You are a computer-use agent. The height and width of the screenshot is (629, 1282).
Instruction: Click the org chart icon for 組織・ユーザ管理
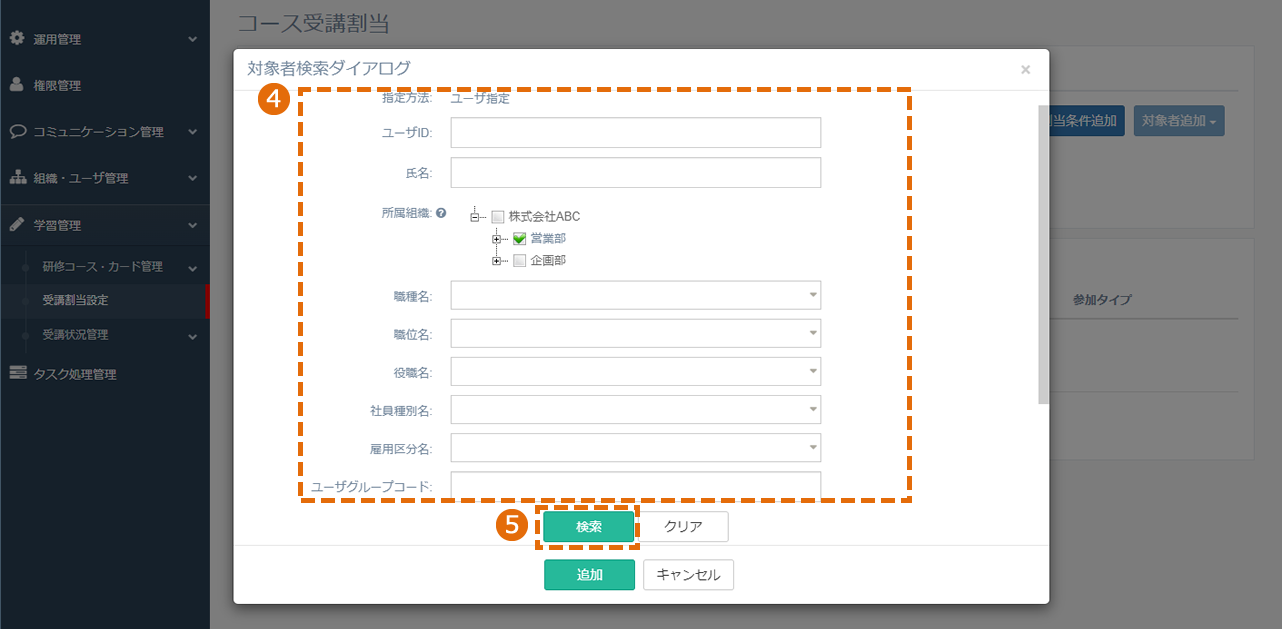[17, 178]
